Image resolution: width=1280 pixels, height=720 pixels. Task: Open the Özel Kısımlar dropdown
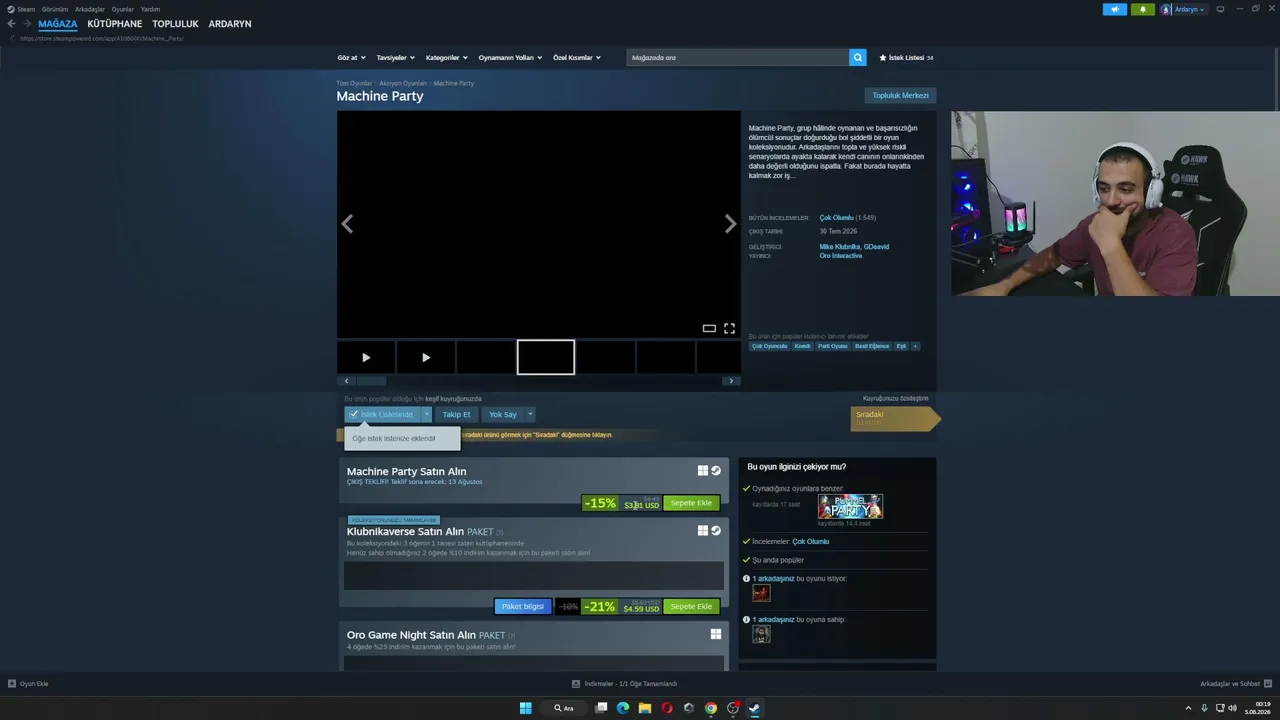(577, 58)
